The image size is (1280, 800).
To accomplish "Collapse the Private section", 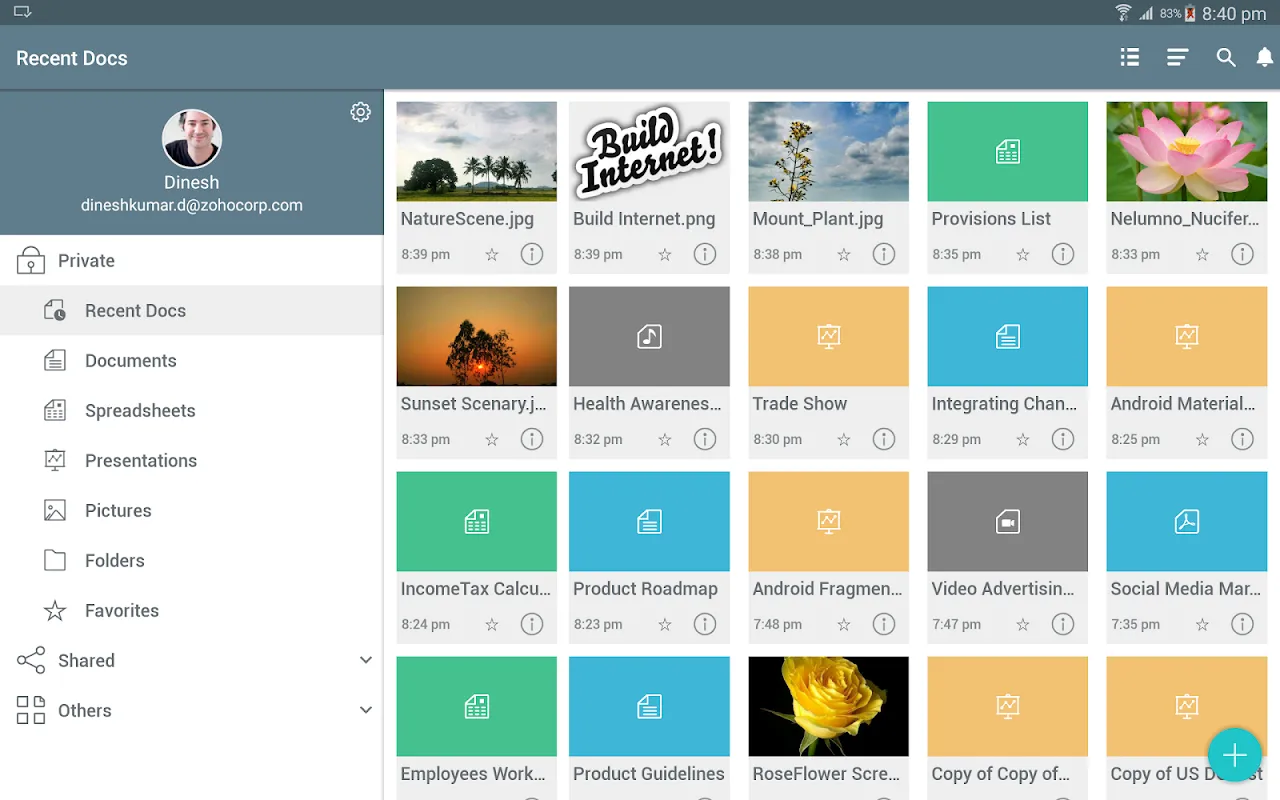I will pos(86,261).
